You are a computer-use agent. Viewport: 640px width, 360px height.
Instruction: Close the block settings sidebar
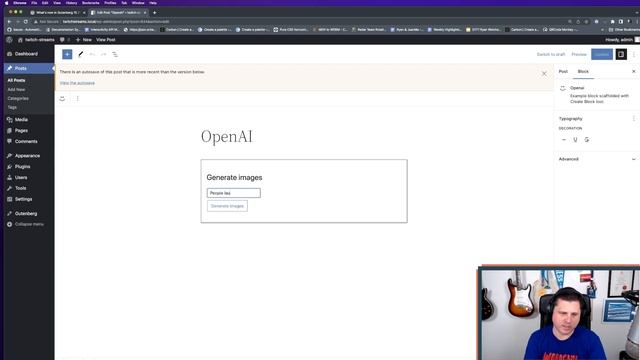[633, 71]
